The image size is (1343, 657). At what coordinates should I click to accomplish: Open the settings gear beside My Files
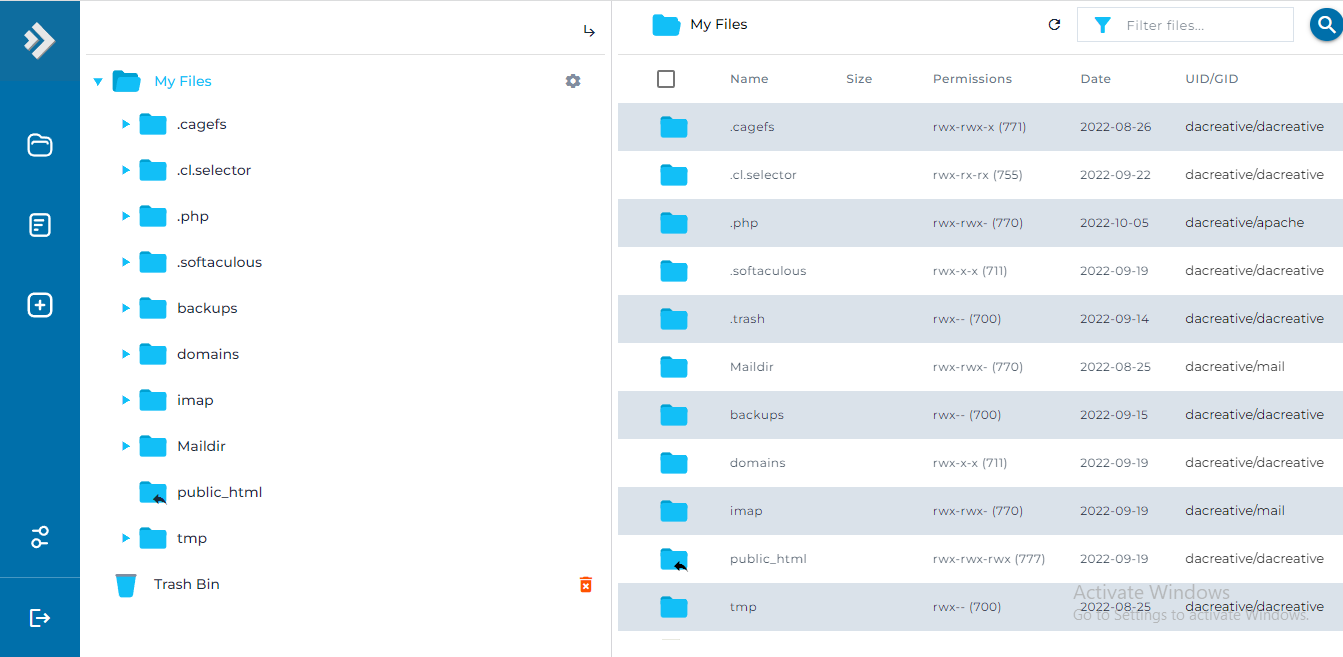(x=572, y=81)
